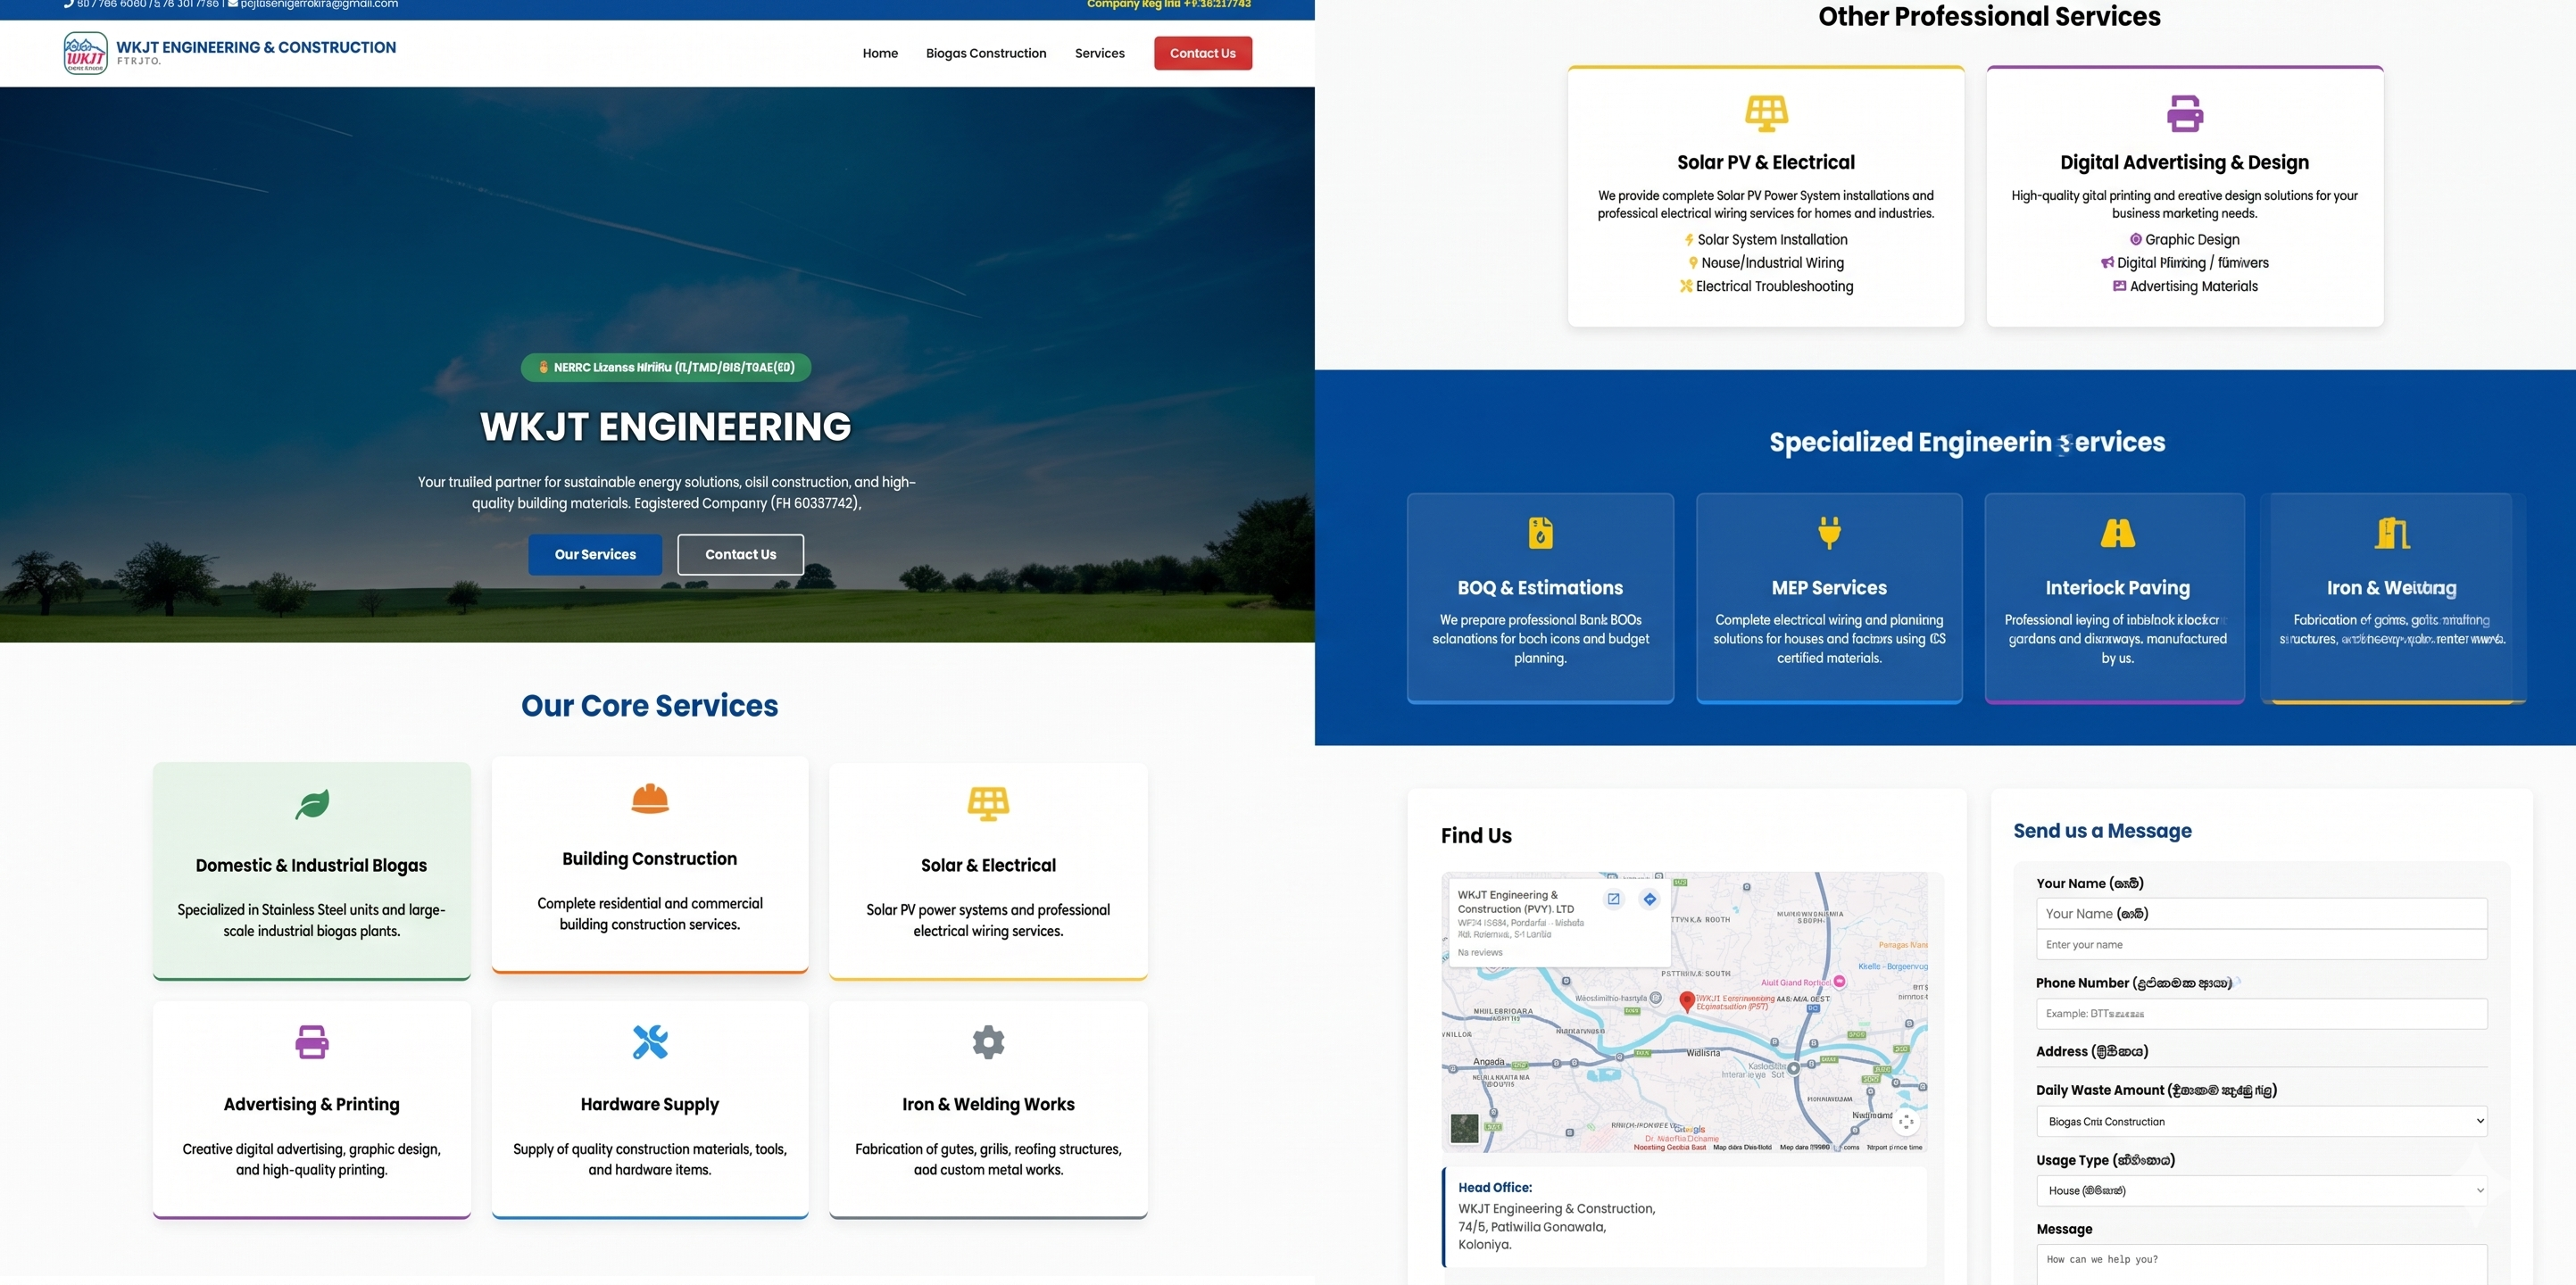2576x1285 pixels.
Task: Open the map in a new window icon
Action: 1613,899
